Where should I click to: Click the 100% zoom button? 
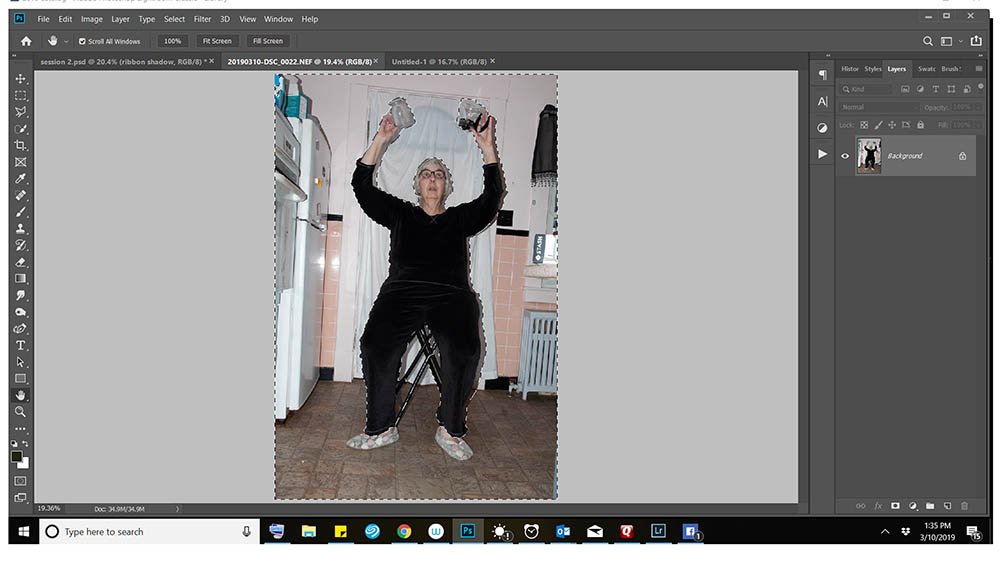coord(172,41)
